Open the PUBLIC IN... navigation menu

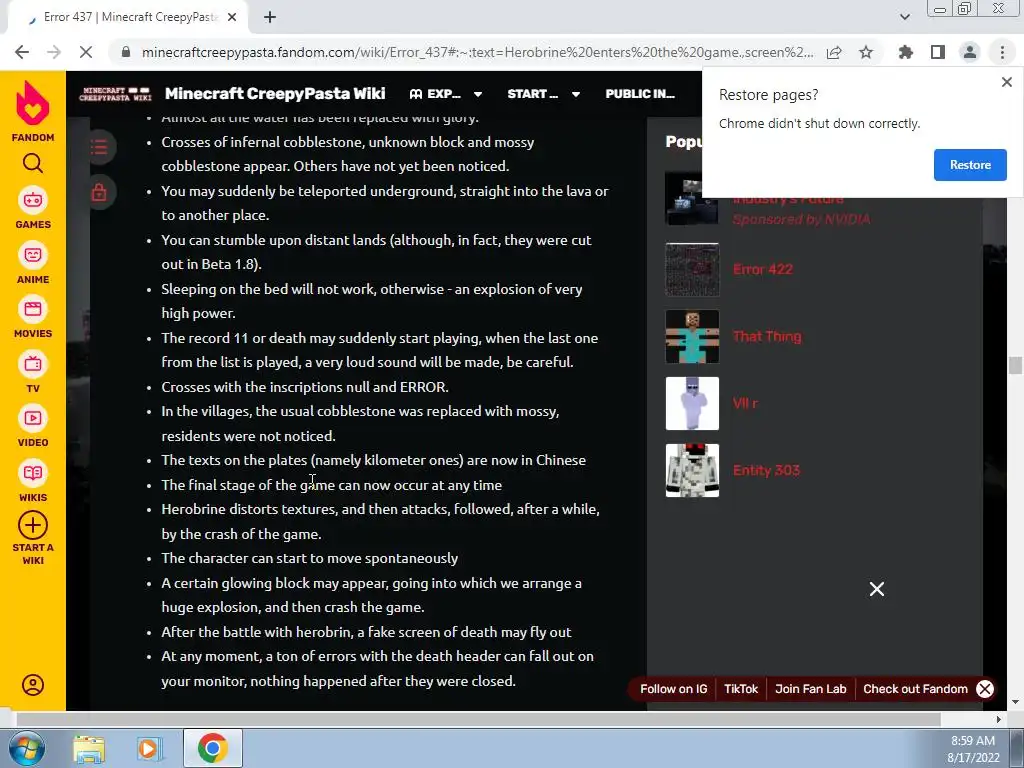tap(640, 94)
